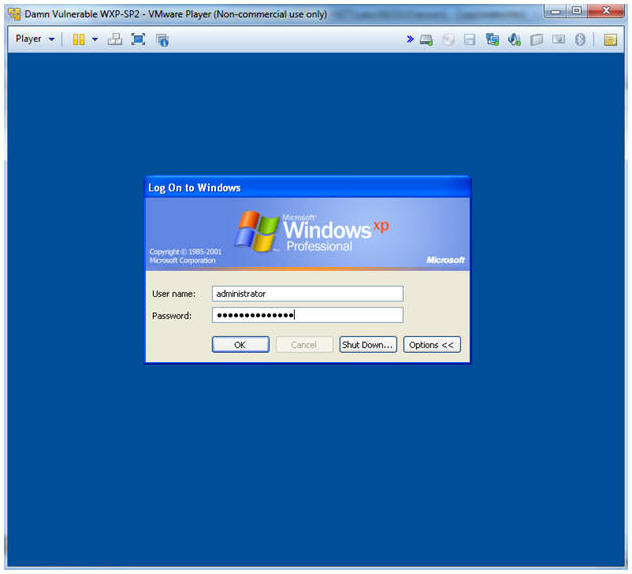Click the sound card device icon
This screenshot has height=574, width=632.
(514, 40)
